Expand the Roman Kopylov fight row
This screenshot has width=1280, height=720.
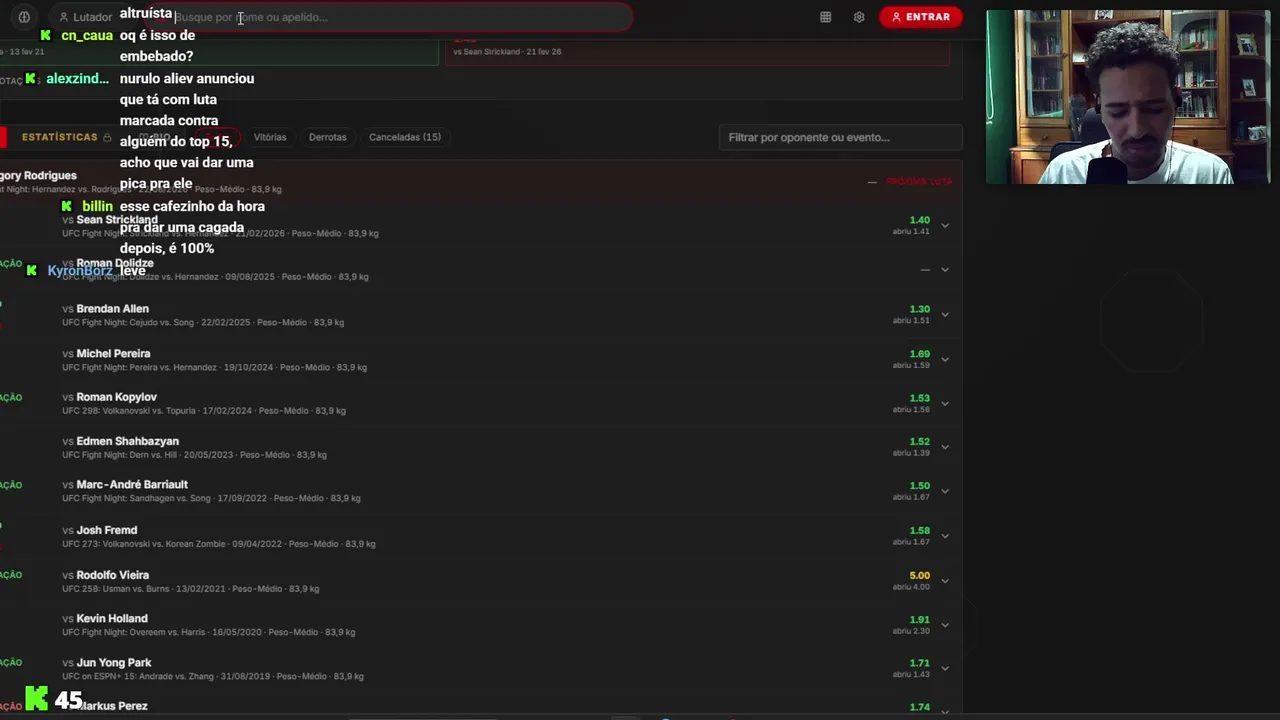click(x=944, y=403)
